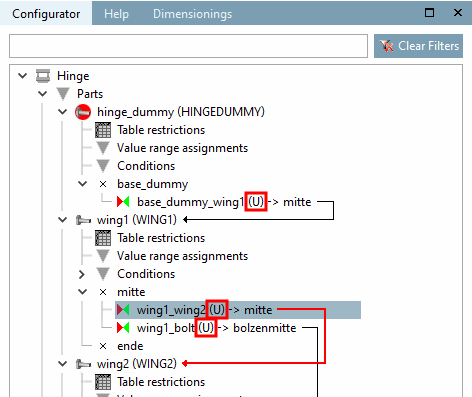Viewport: 472px width, 397px height.
Task: Click the Parts funnel icon
Action: pos(63,94)
